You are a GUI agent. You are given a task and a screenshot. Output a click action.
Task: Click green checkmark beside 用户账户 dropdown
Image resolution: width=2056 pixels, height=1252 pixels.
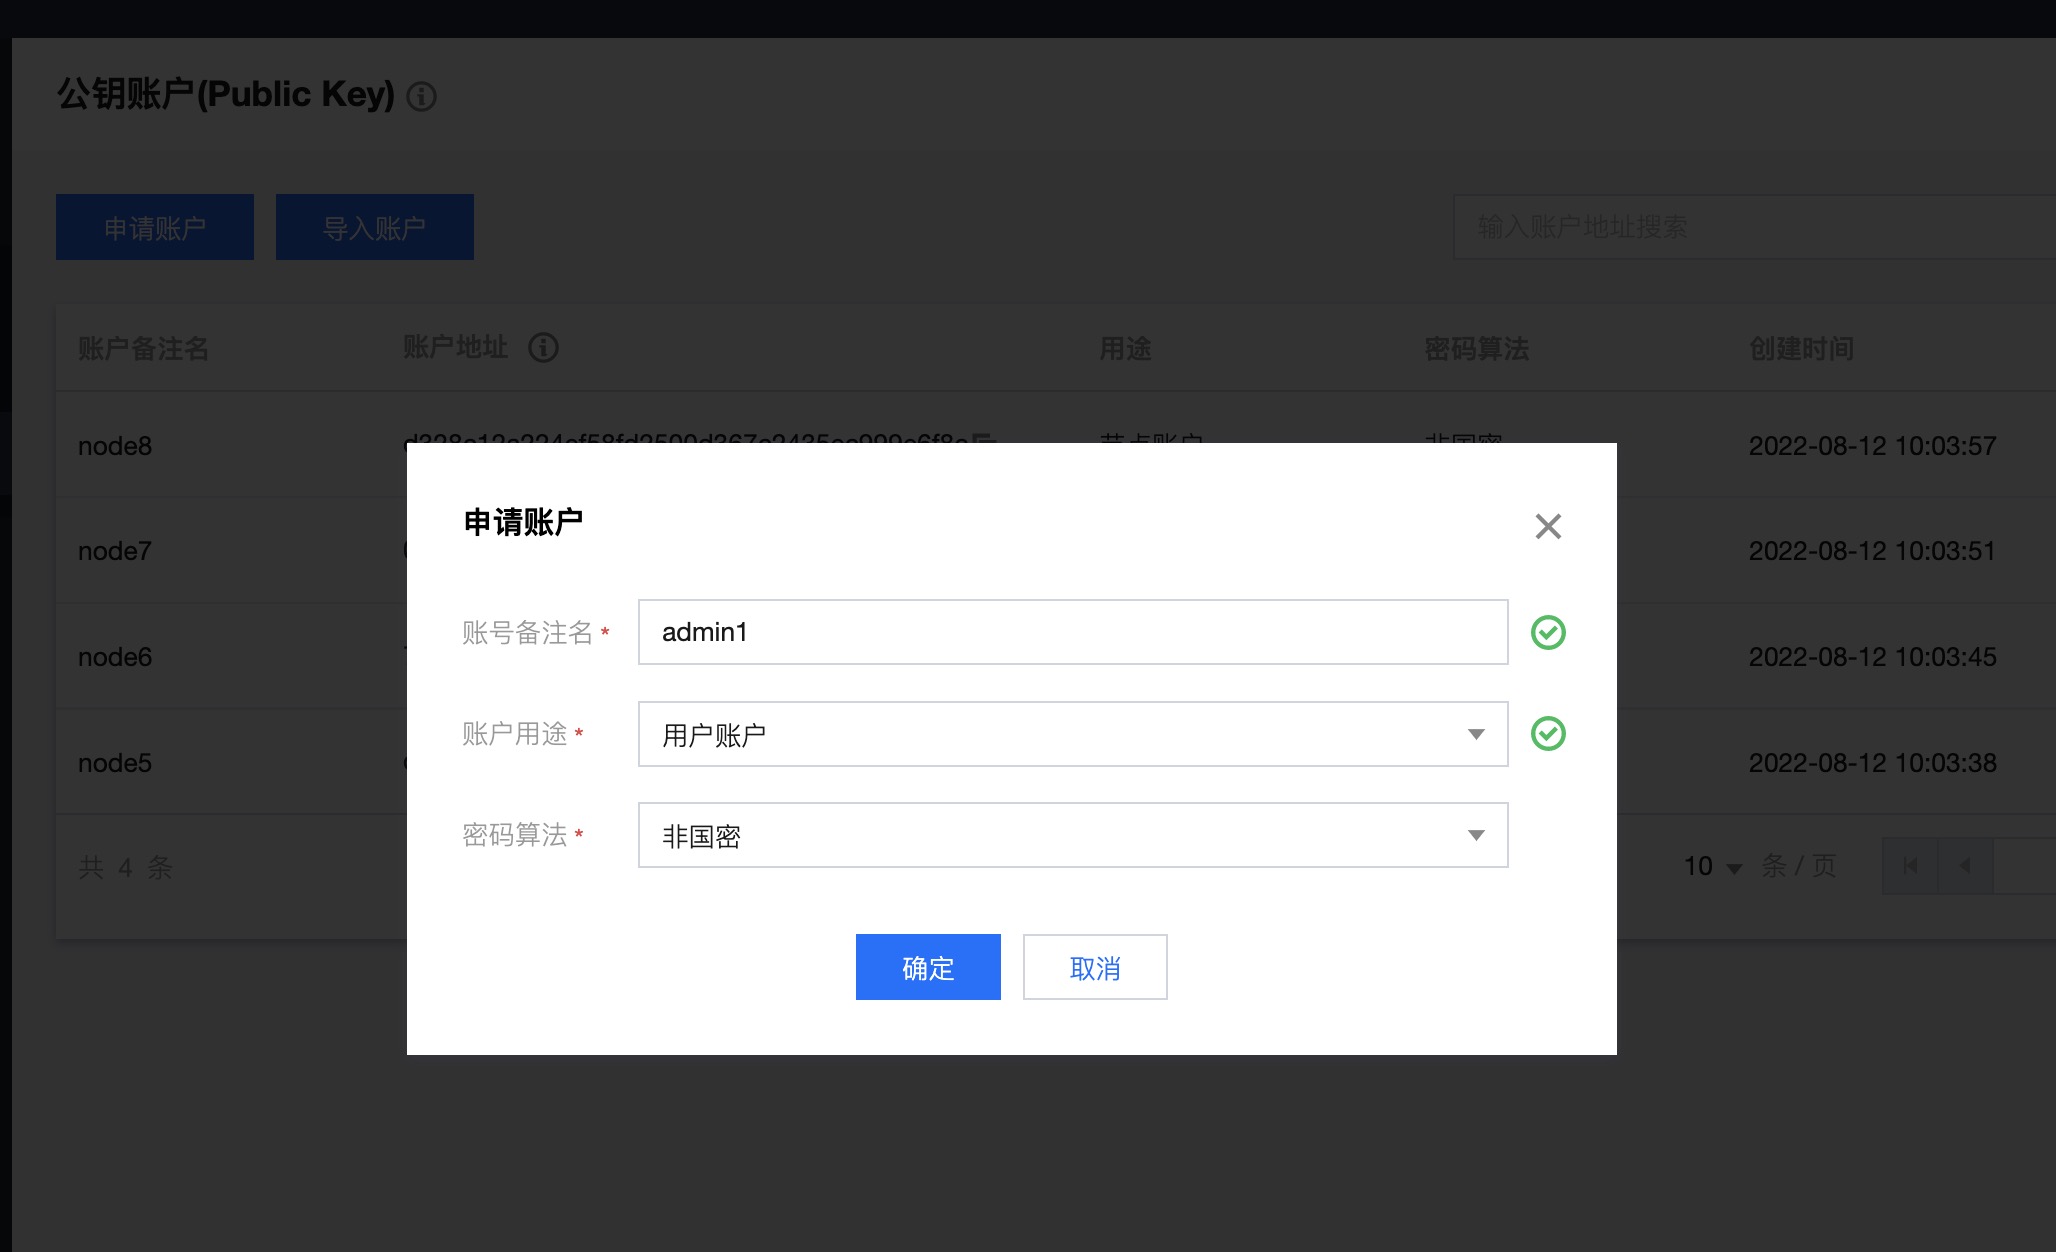point(1547,734)
